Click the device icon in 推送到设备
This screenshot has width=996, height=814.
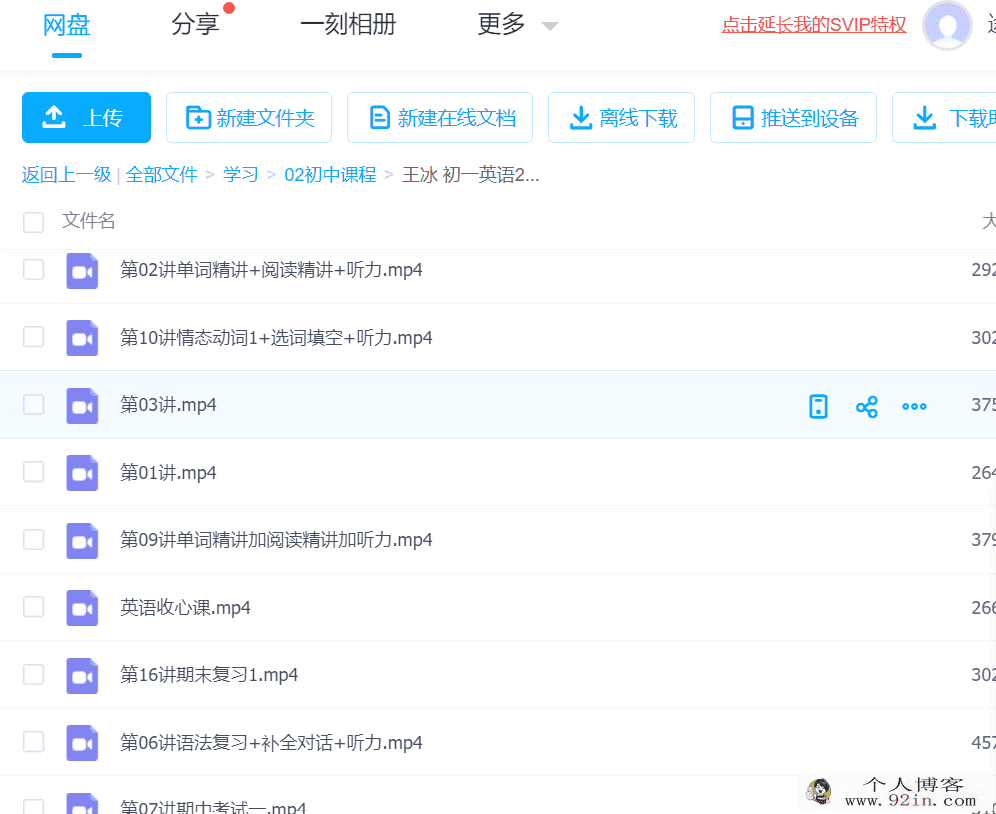743,118
